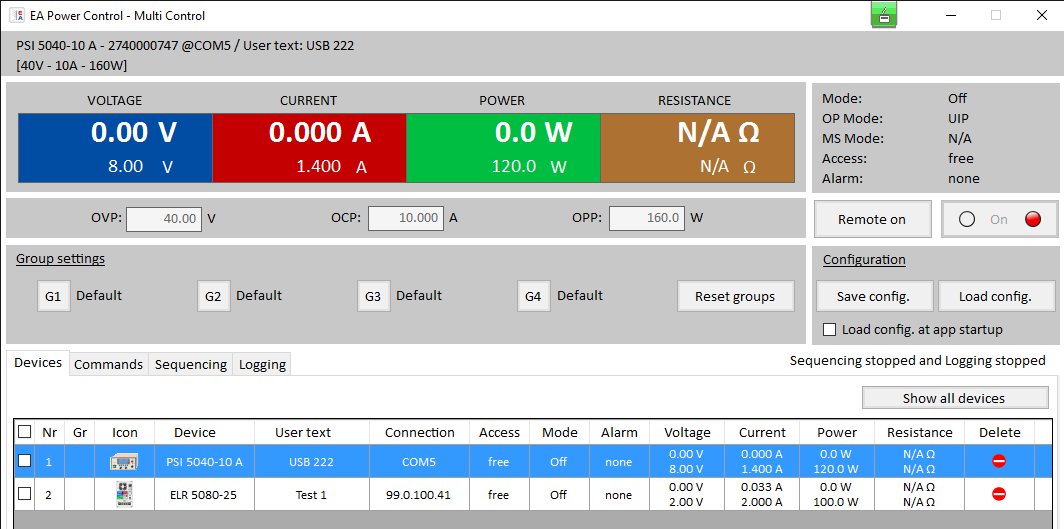This screenshot has height=529, width=1064.
Task: Click the USB 222 user text cell
Action: (311, 462)
